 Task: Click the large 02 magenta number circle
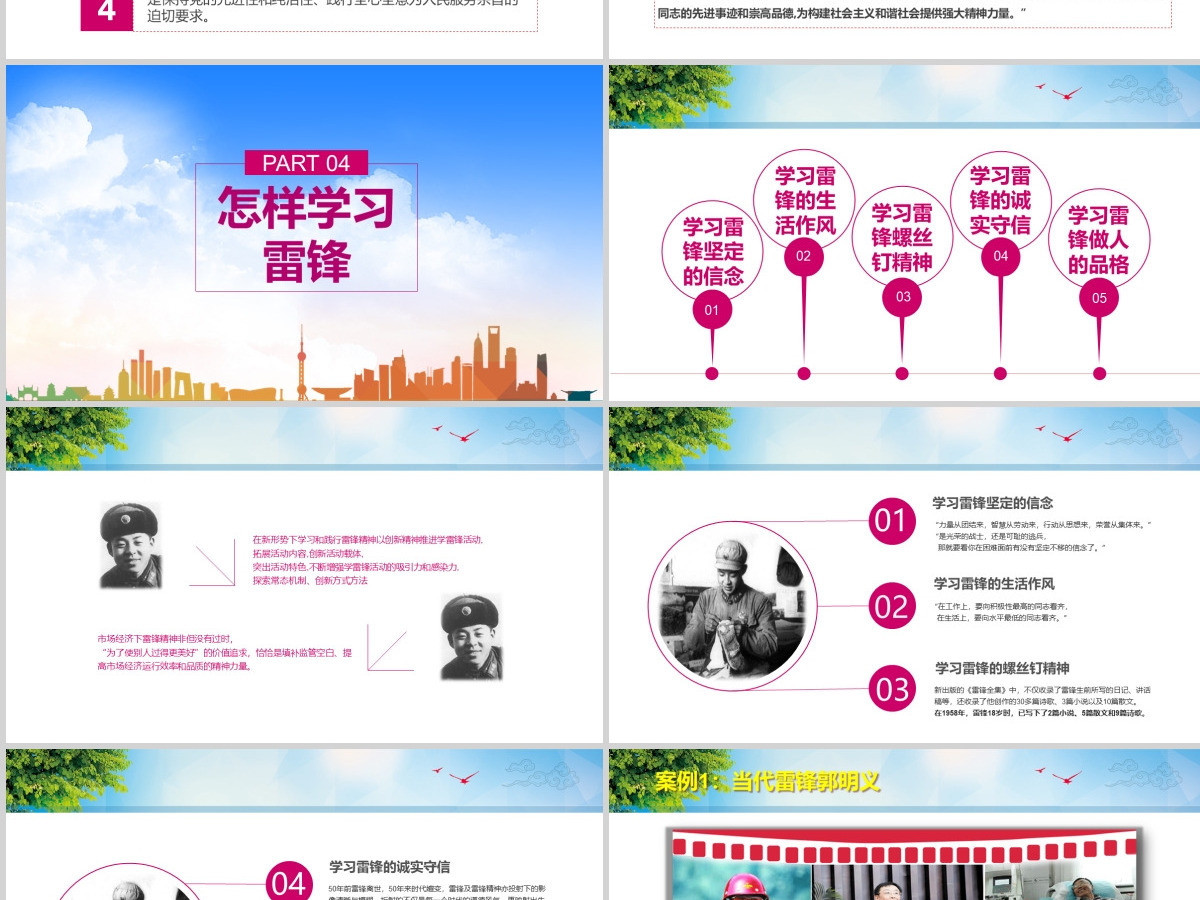891,606
